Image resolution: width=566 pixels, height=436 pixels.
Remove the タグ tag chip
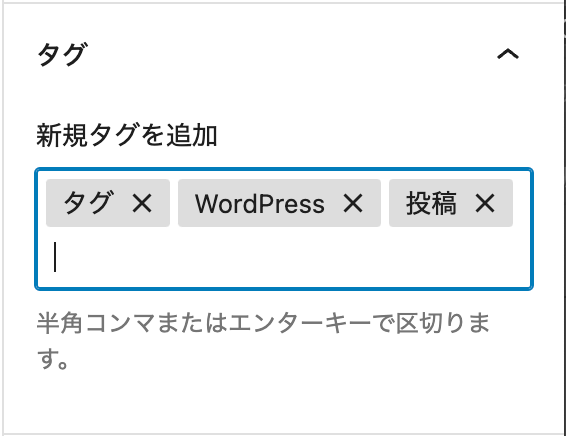[x=142, y=203]
